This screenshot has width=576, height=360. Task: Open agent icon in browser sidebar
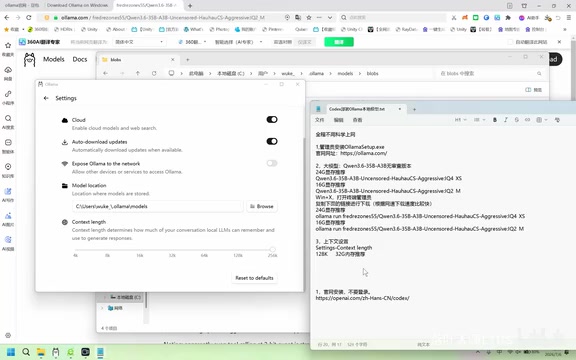pos(8,143)
